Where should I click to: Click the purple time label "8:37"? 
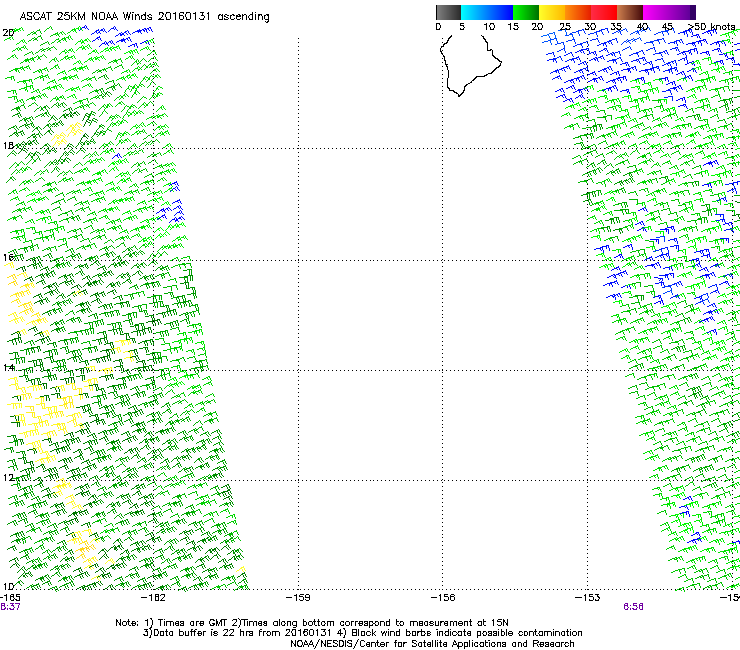click(x=10, y=607)
